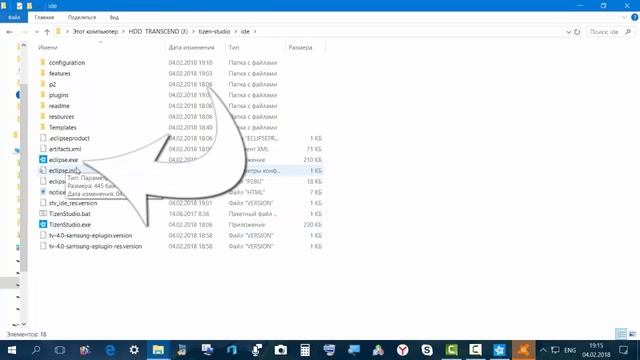Go up one folder level
The image size is (640, 360).
[47, 32]
